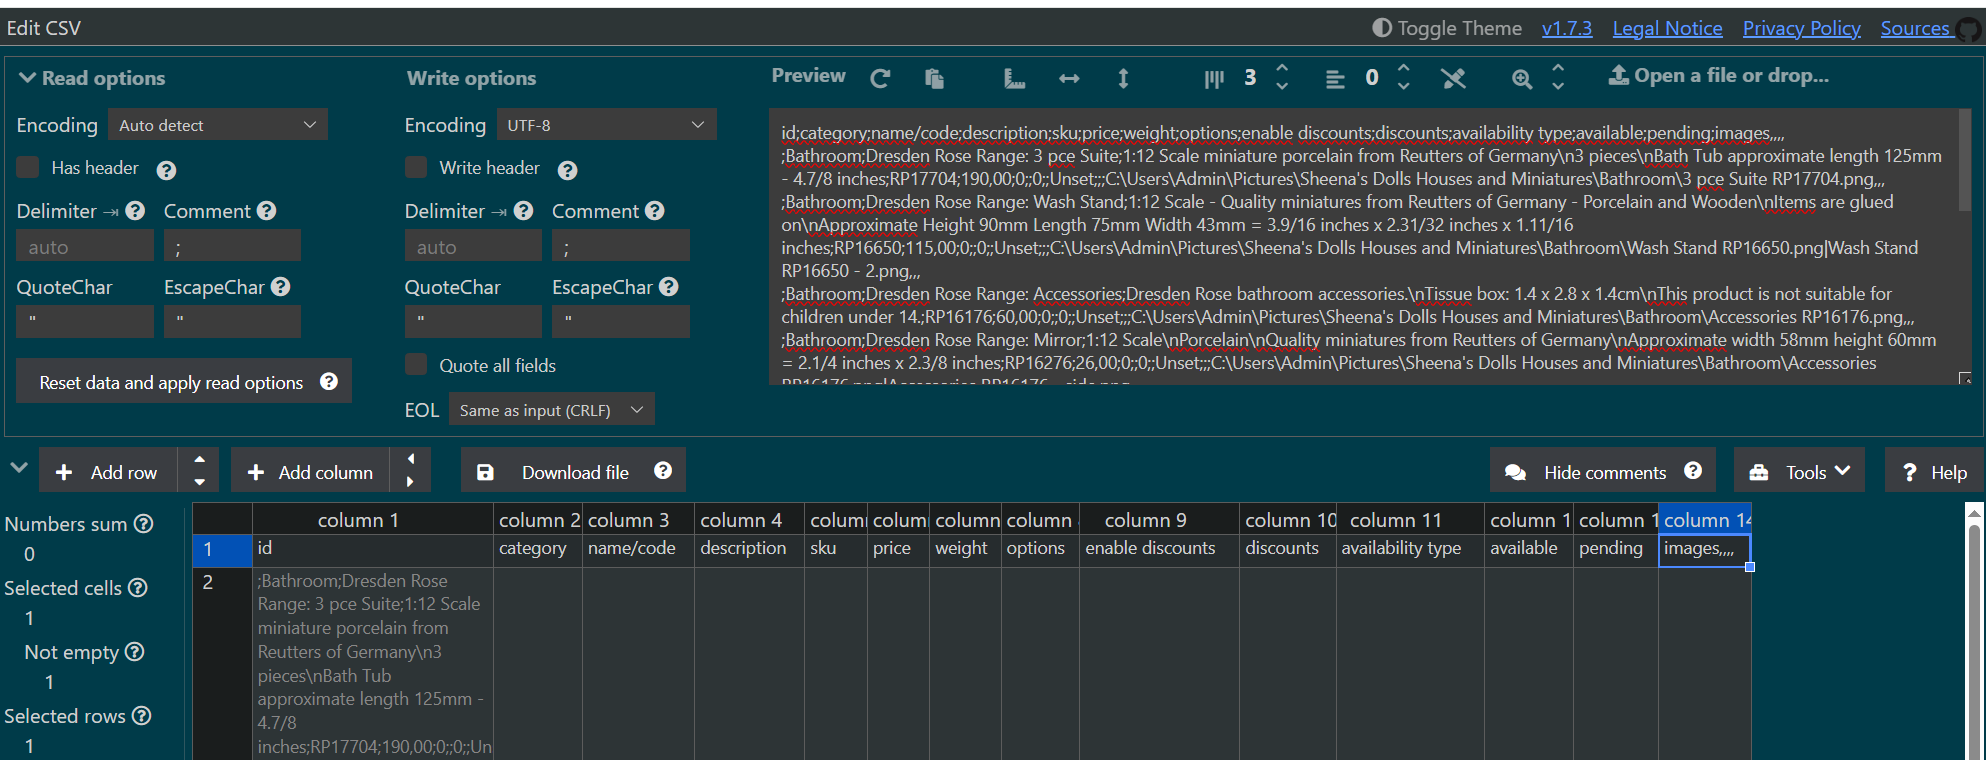Decrease the value 0 with the down arrow
The height and width of the screenshot is (760, 1986).
pyautogui.click(x=1404, y=87)
